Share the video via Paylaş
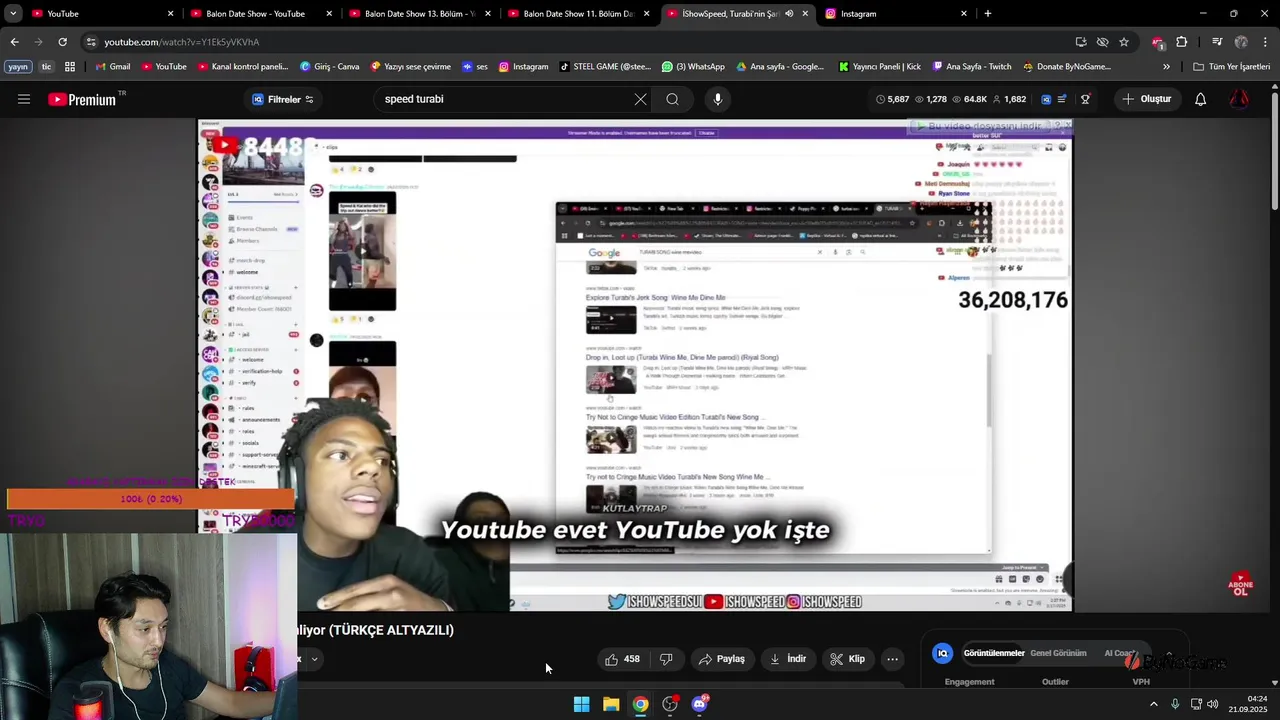1280x720 pixels. click(x=722, y=659)
